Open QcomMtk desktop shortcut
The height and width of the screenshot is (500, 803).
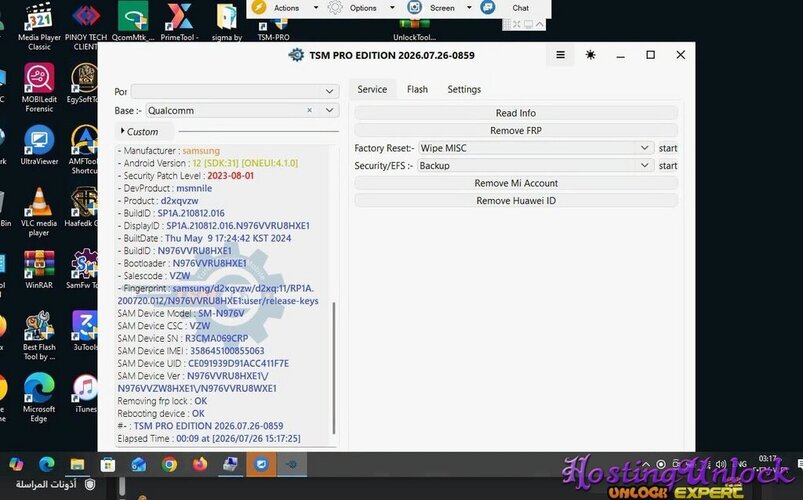pos(133,22)
